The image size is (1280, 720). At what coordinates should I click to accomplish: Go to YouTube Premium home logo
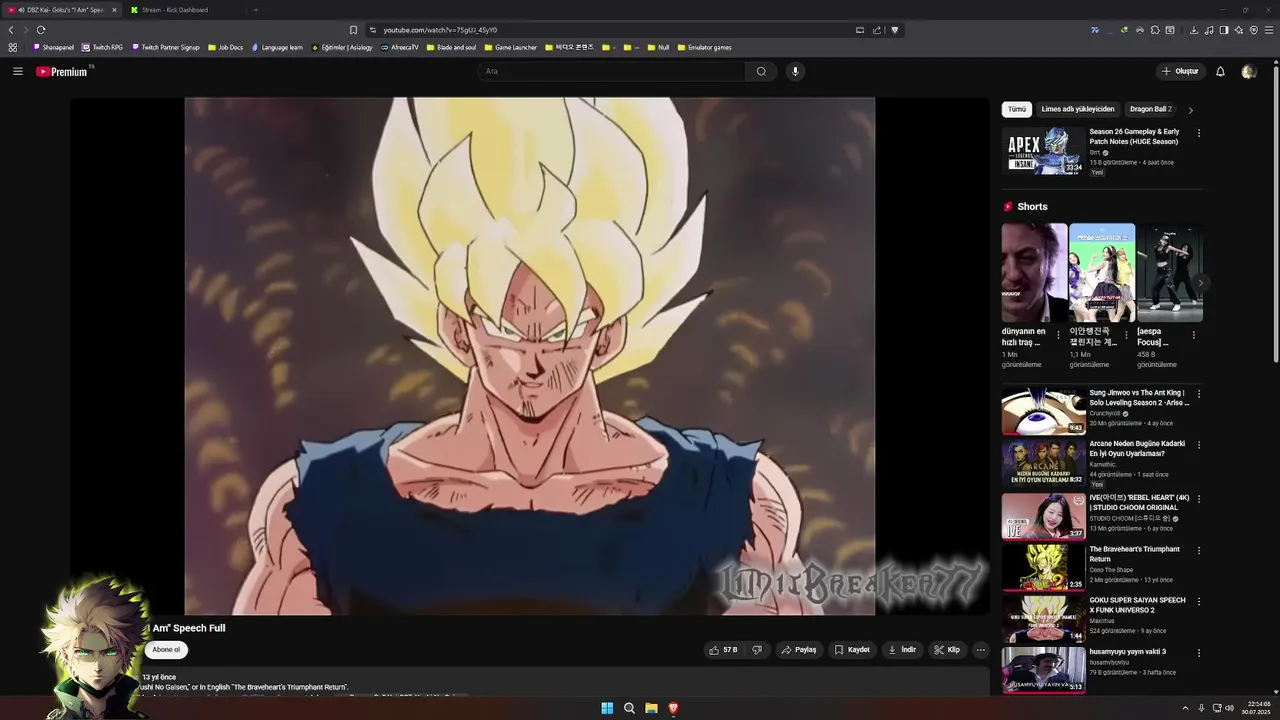63,71
